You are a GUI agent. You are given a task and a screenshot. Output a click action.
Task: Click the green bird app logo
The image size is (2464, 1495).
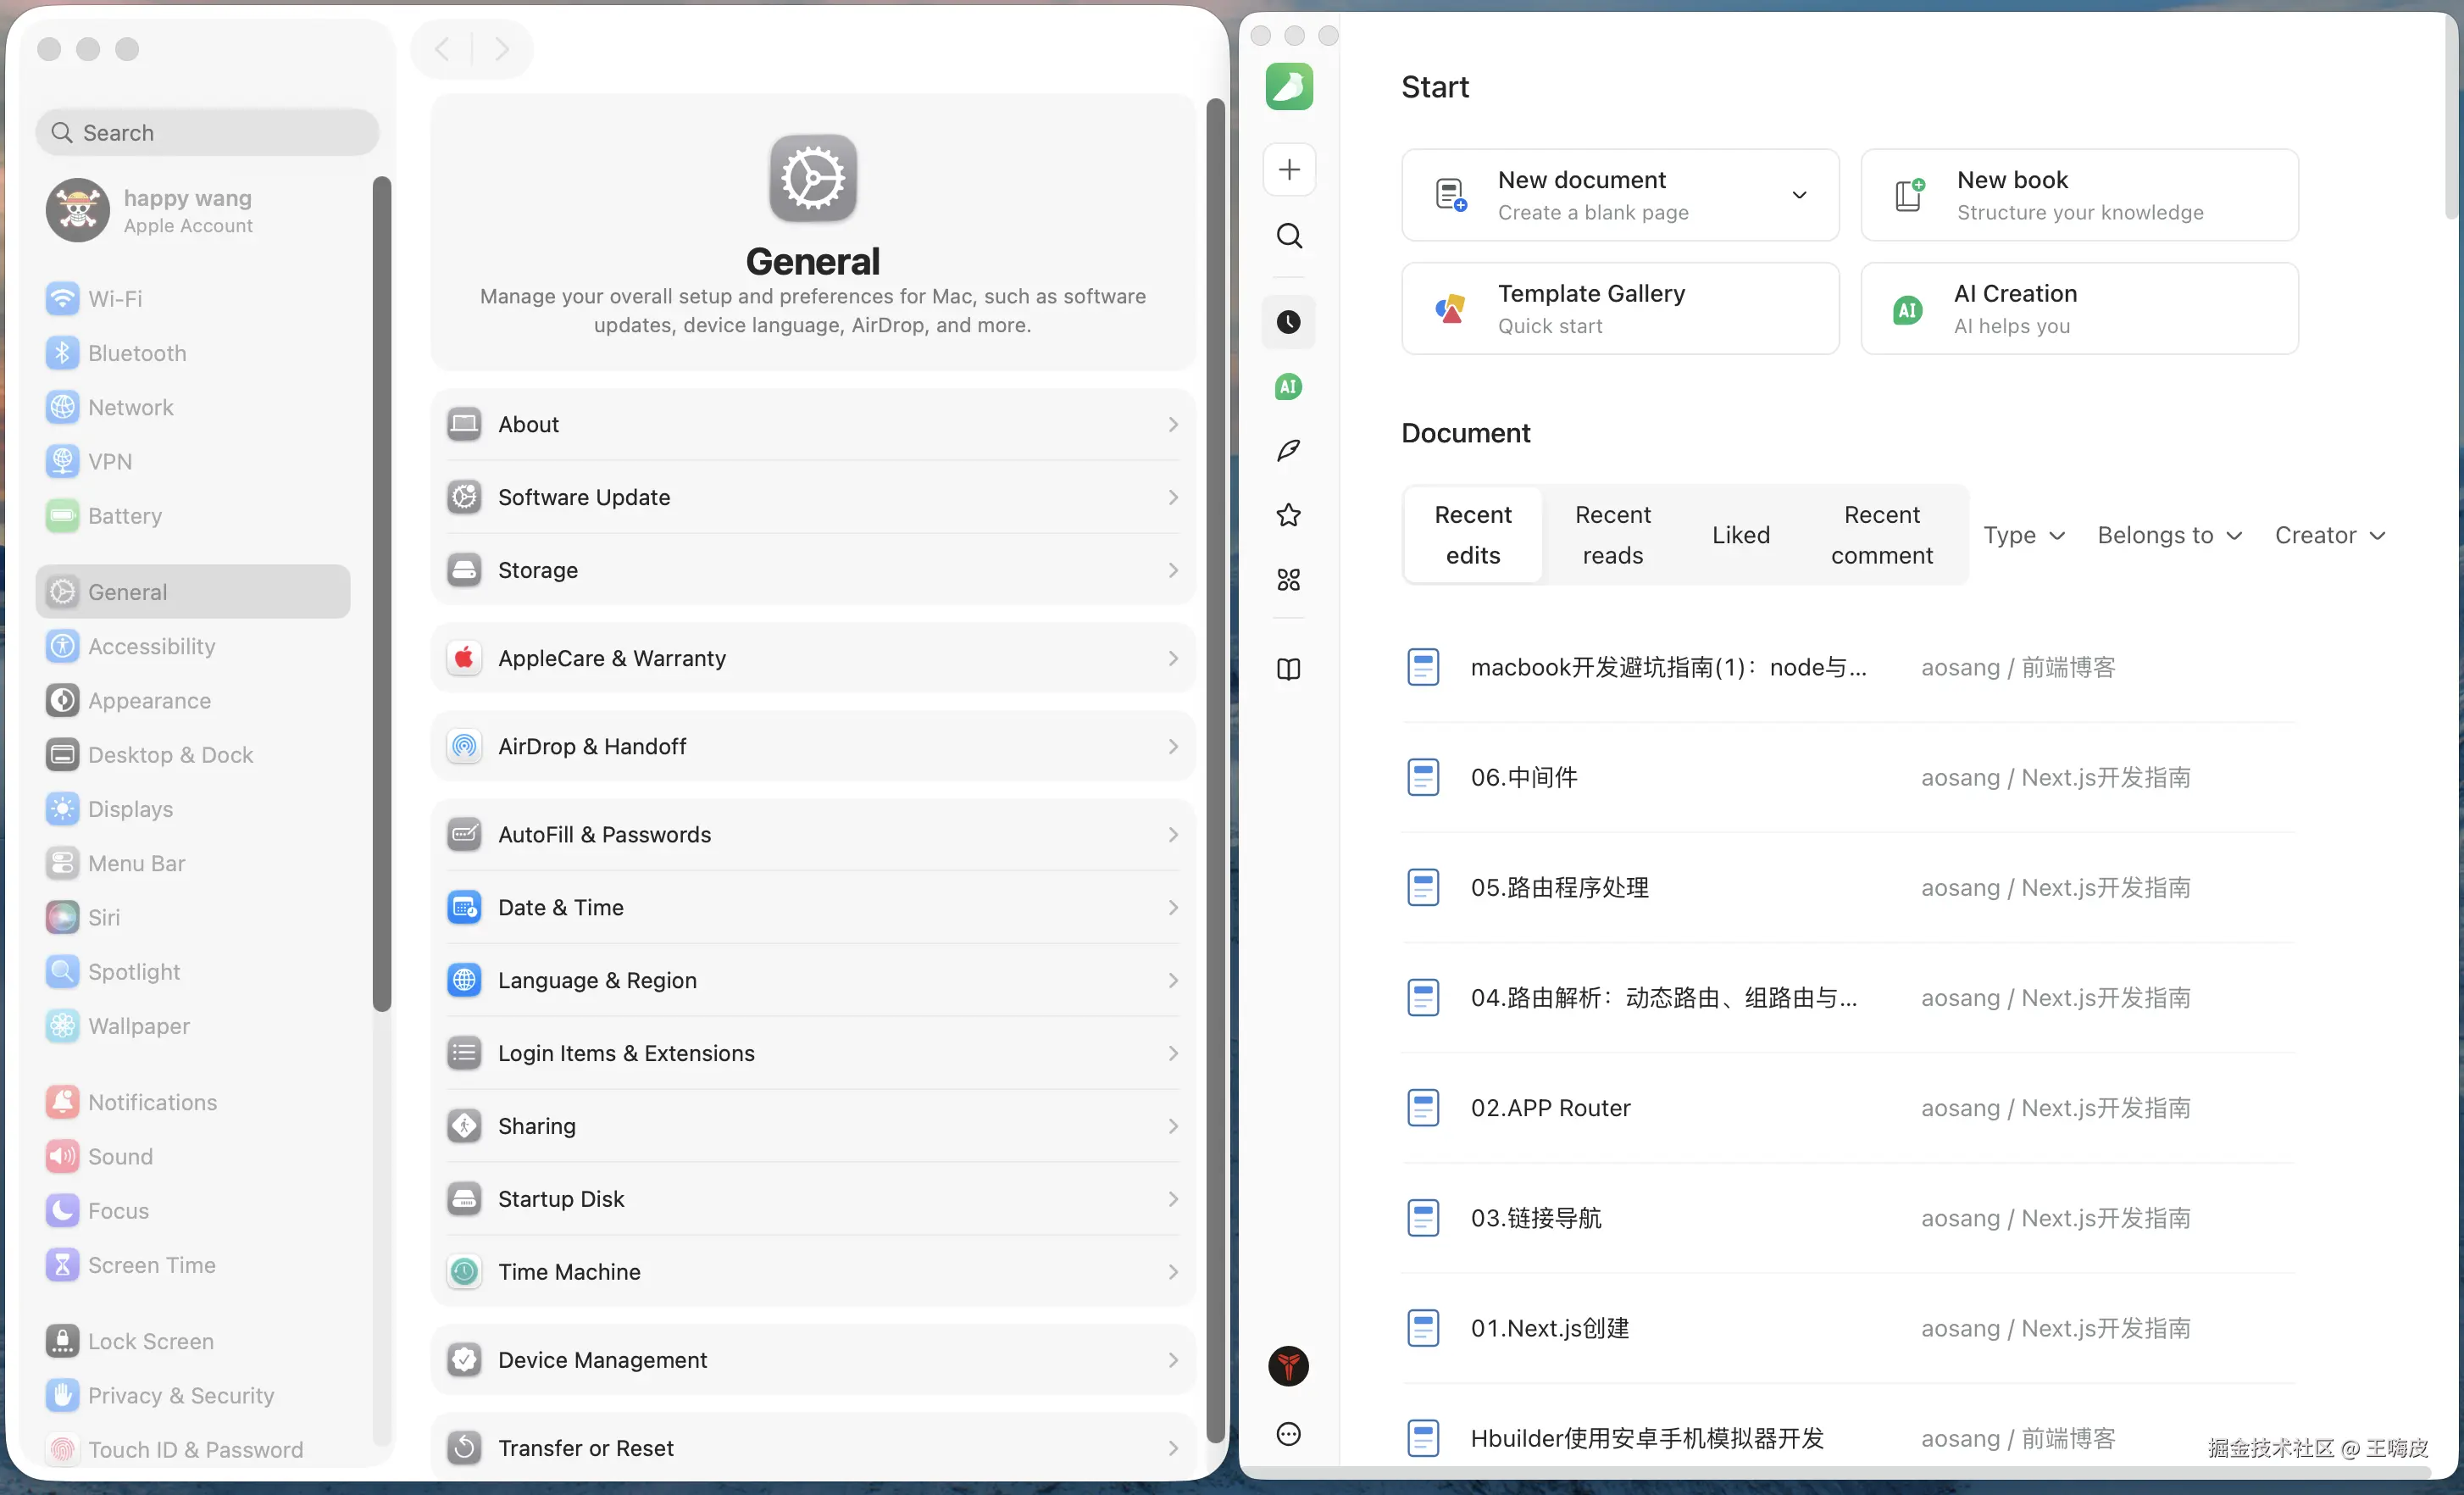click(1288, 87)
